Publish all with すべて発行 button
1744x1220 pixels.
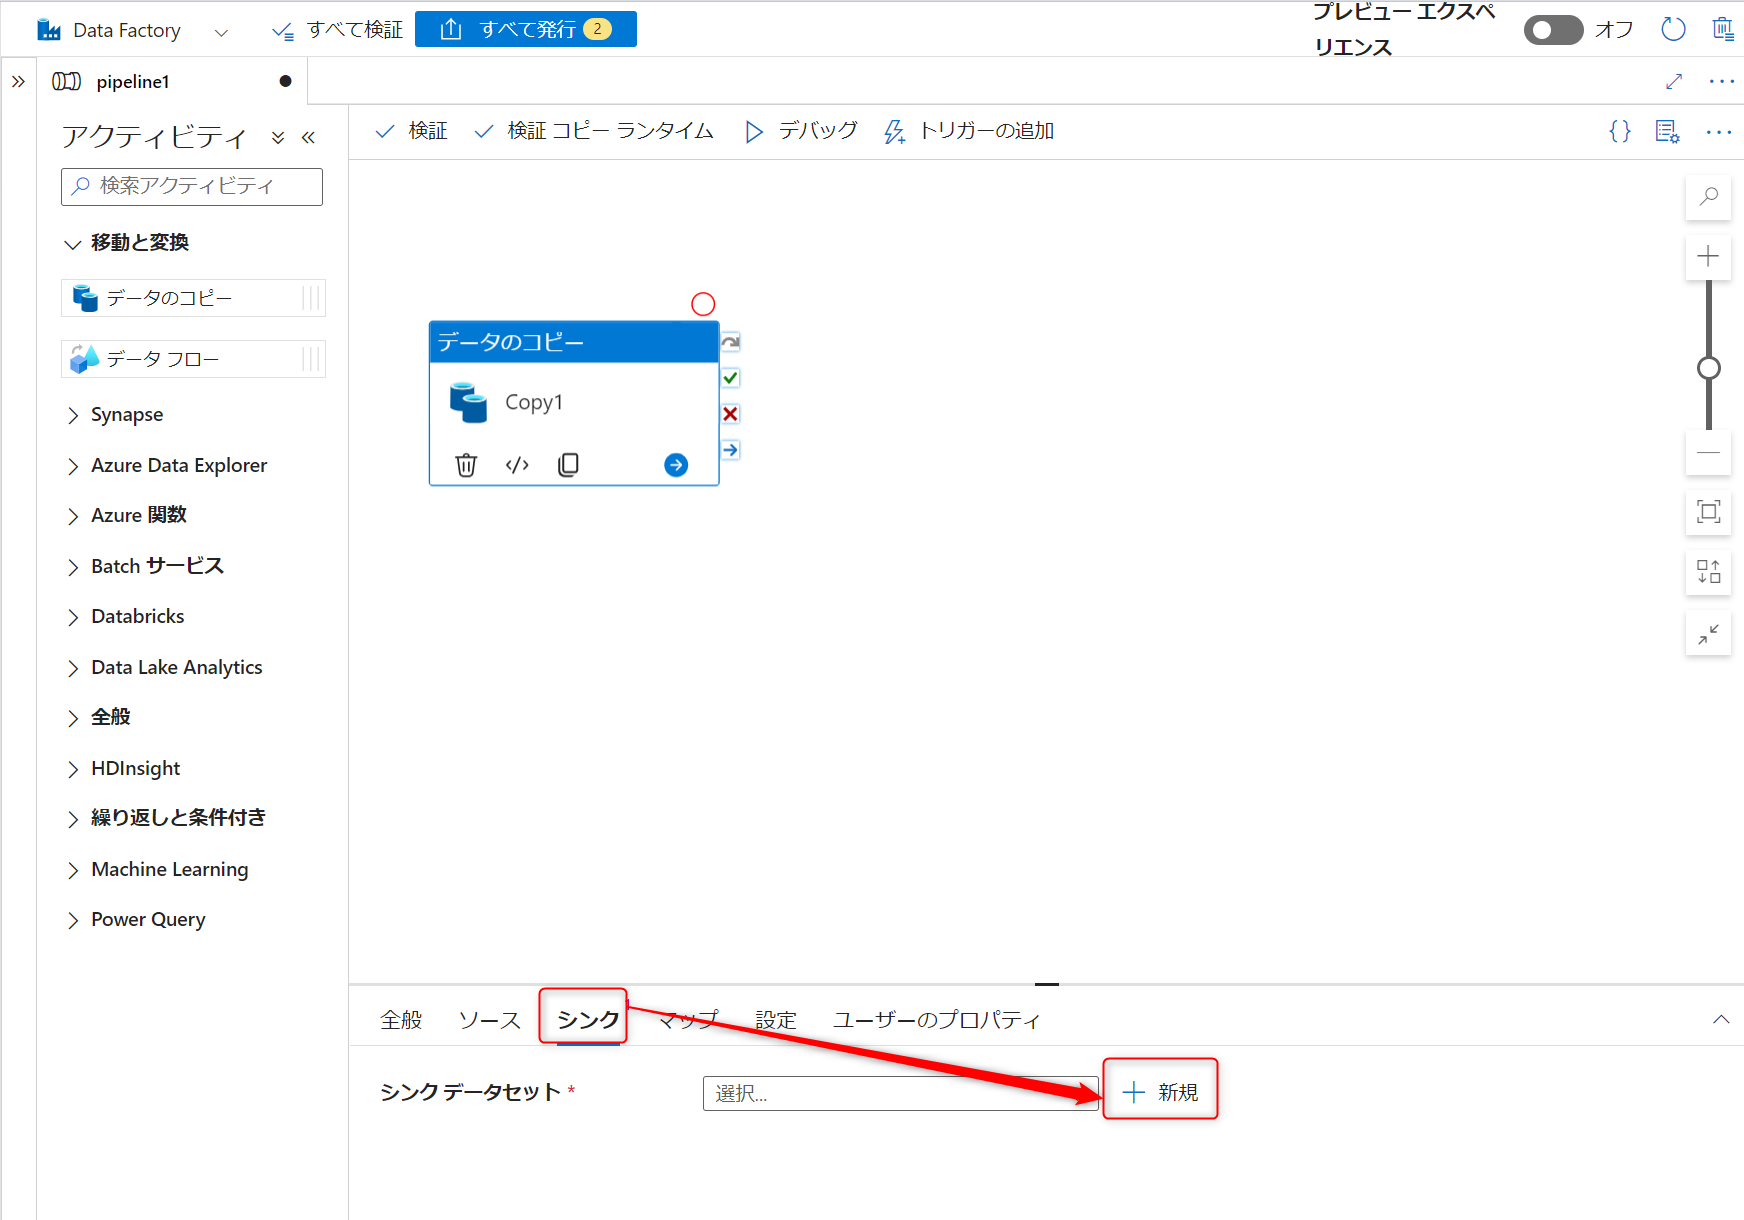click(x=526, y=29)
